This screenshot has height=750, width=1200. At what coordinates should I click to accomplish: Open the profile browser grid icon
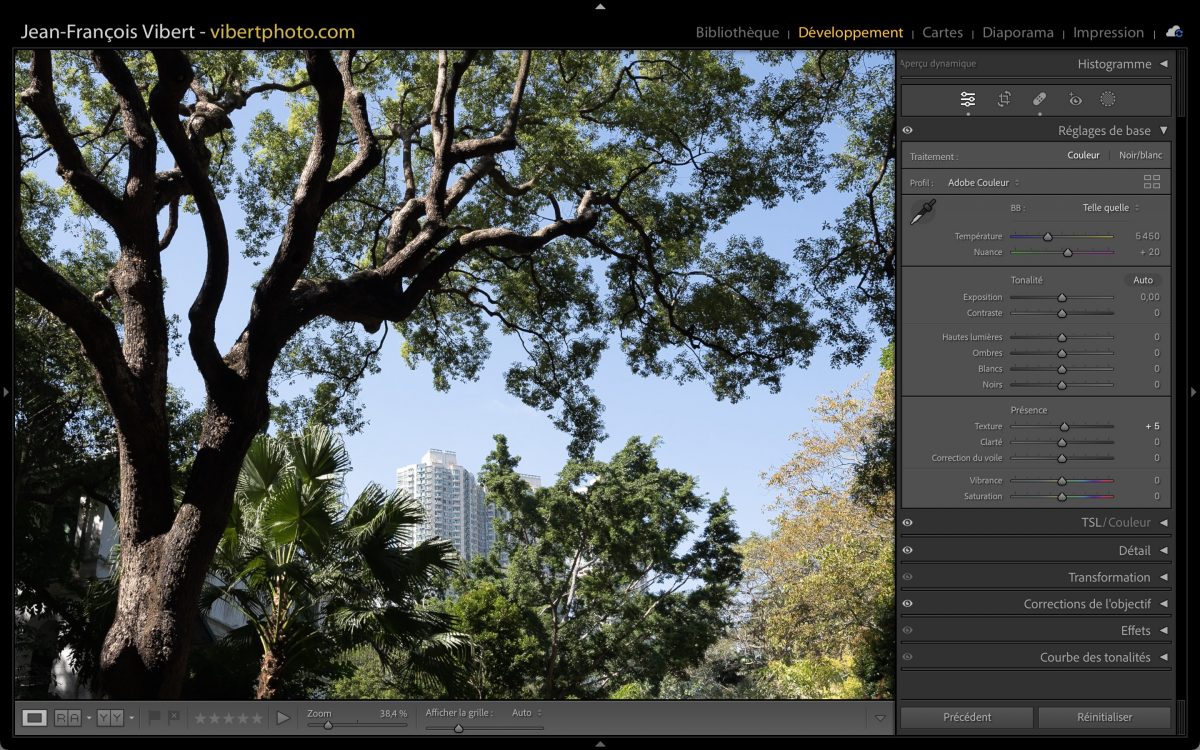1152,182
